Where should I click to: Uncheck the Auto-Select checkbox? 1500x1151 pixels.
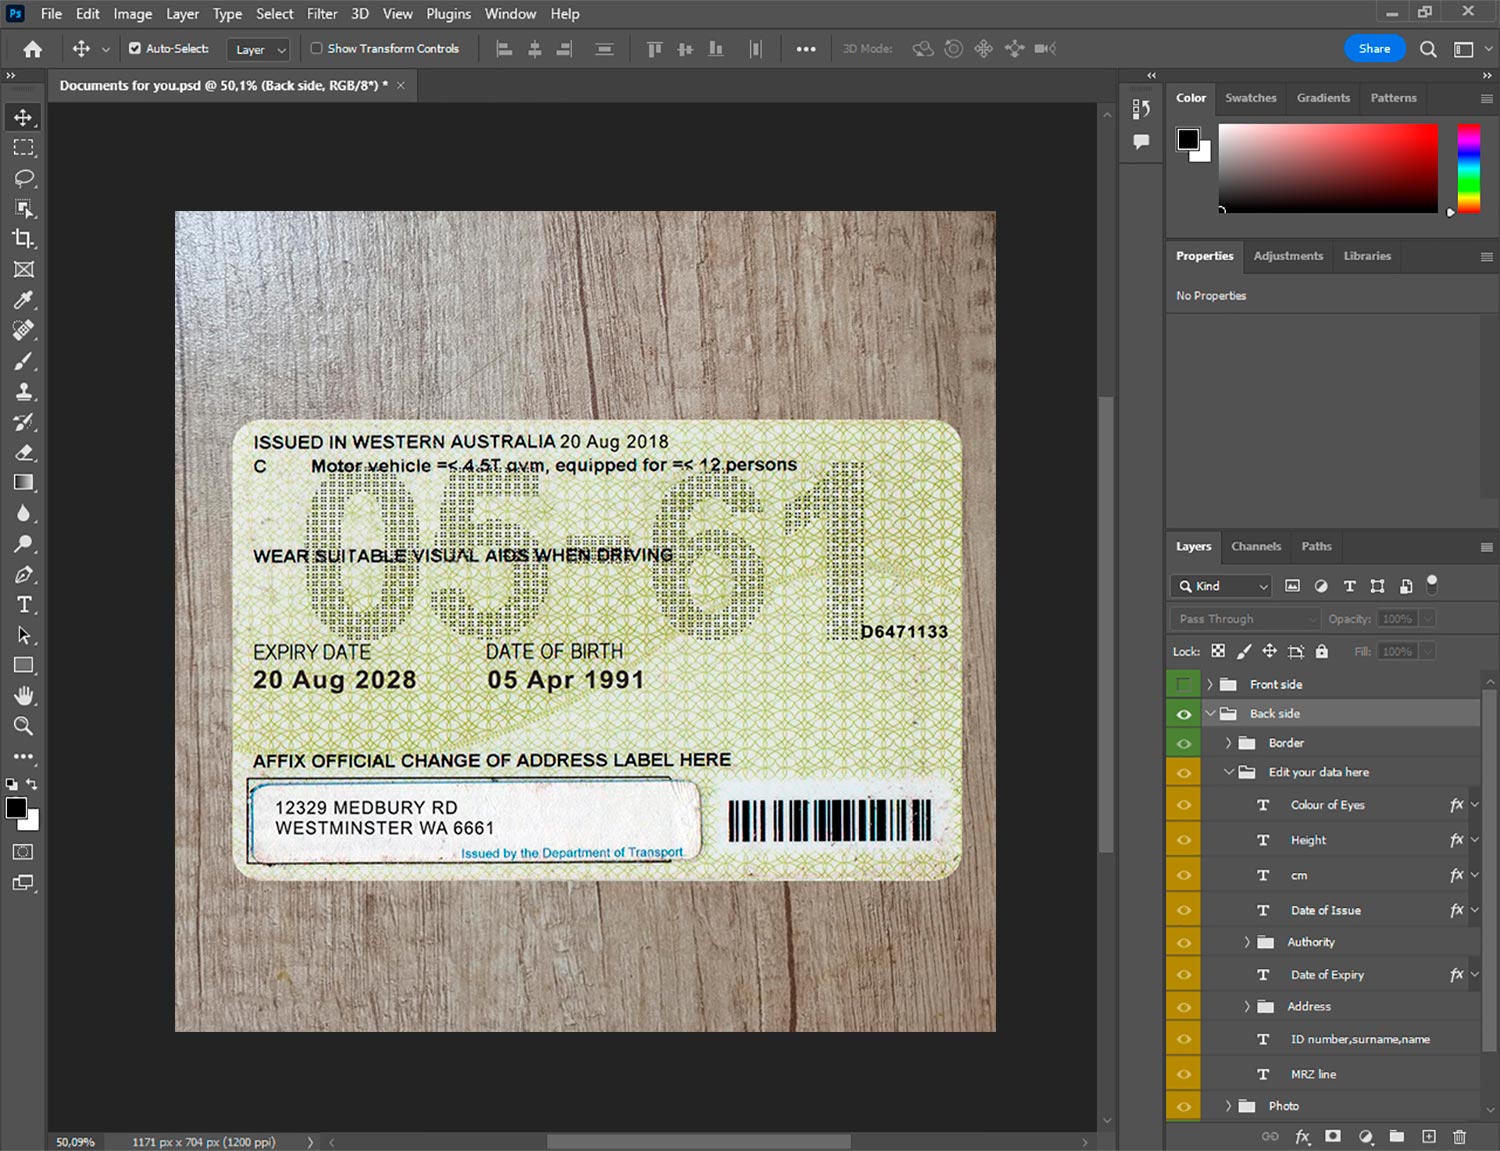(135, 48)
